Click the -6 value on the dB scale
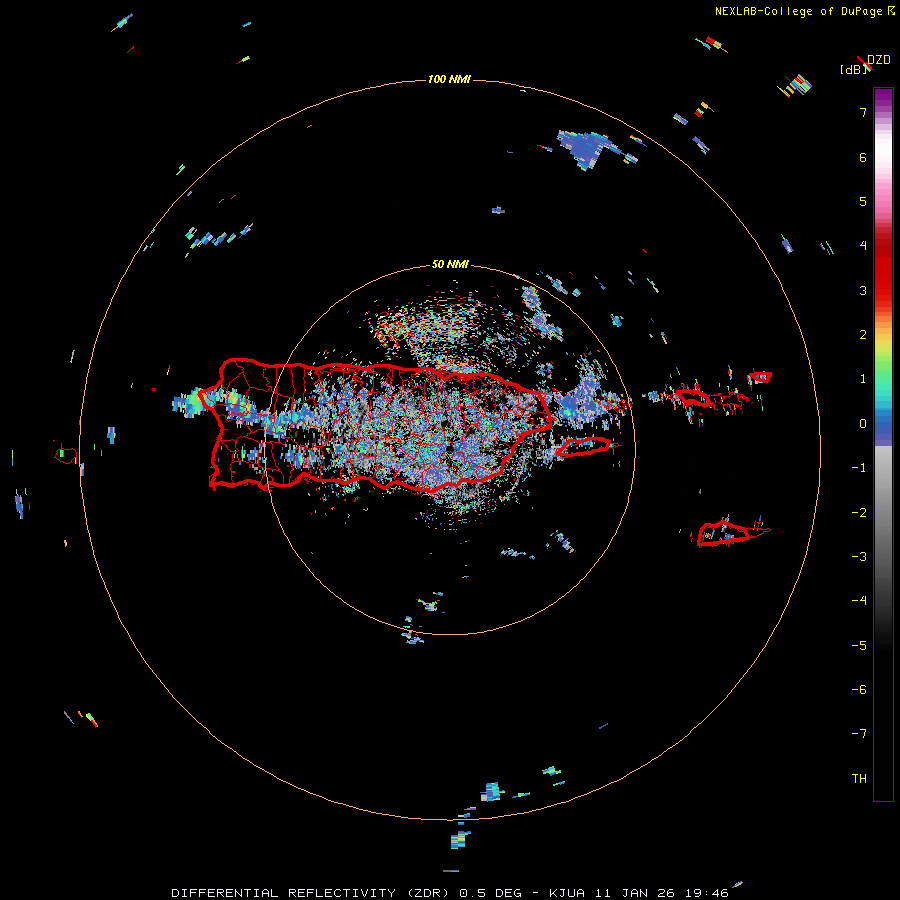900x900 pixels. (859, 690)
